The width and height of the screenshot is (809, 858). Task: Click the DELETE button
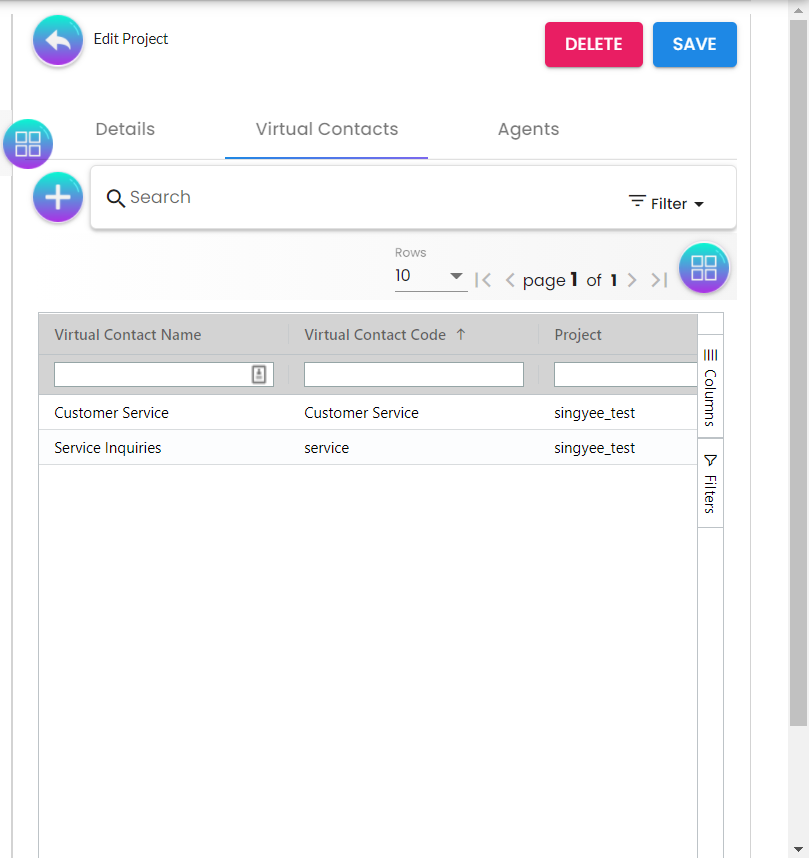coord(594,44)
